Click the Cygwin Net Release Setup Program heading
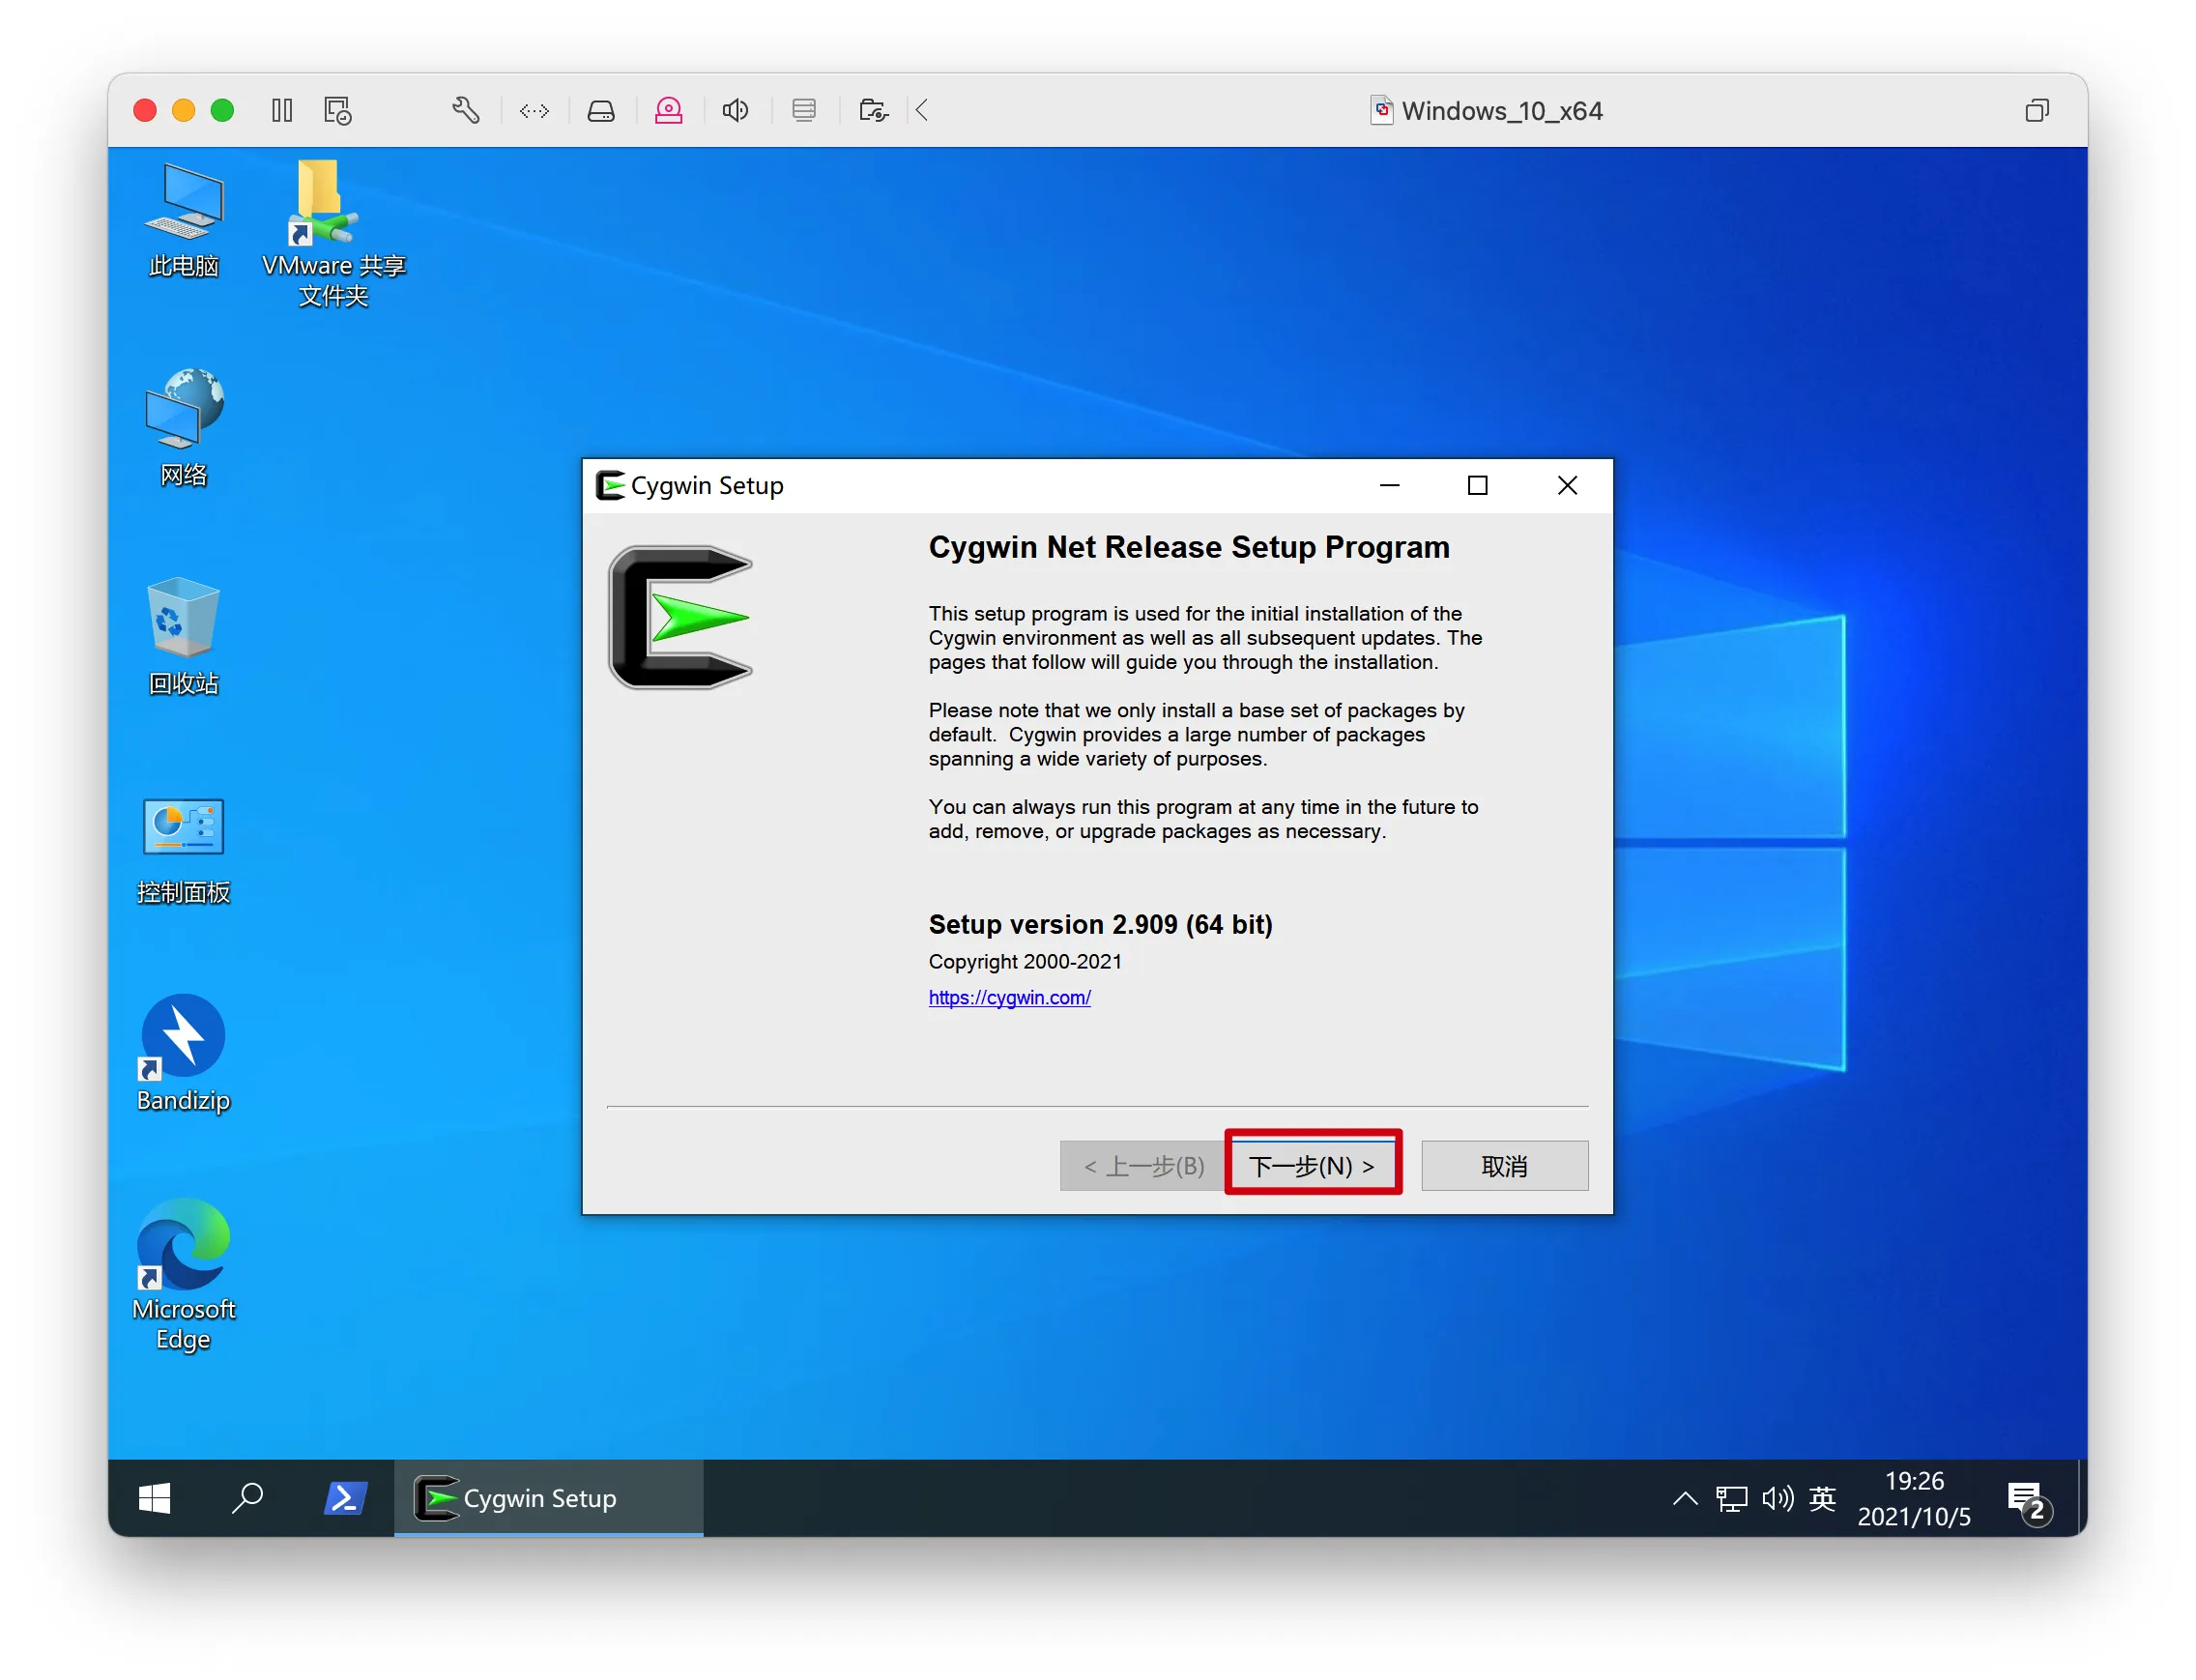Viewport: 2196px width, 1680px height. [1189, 547]
